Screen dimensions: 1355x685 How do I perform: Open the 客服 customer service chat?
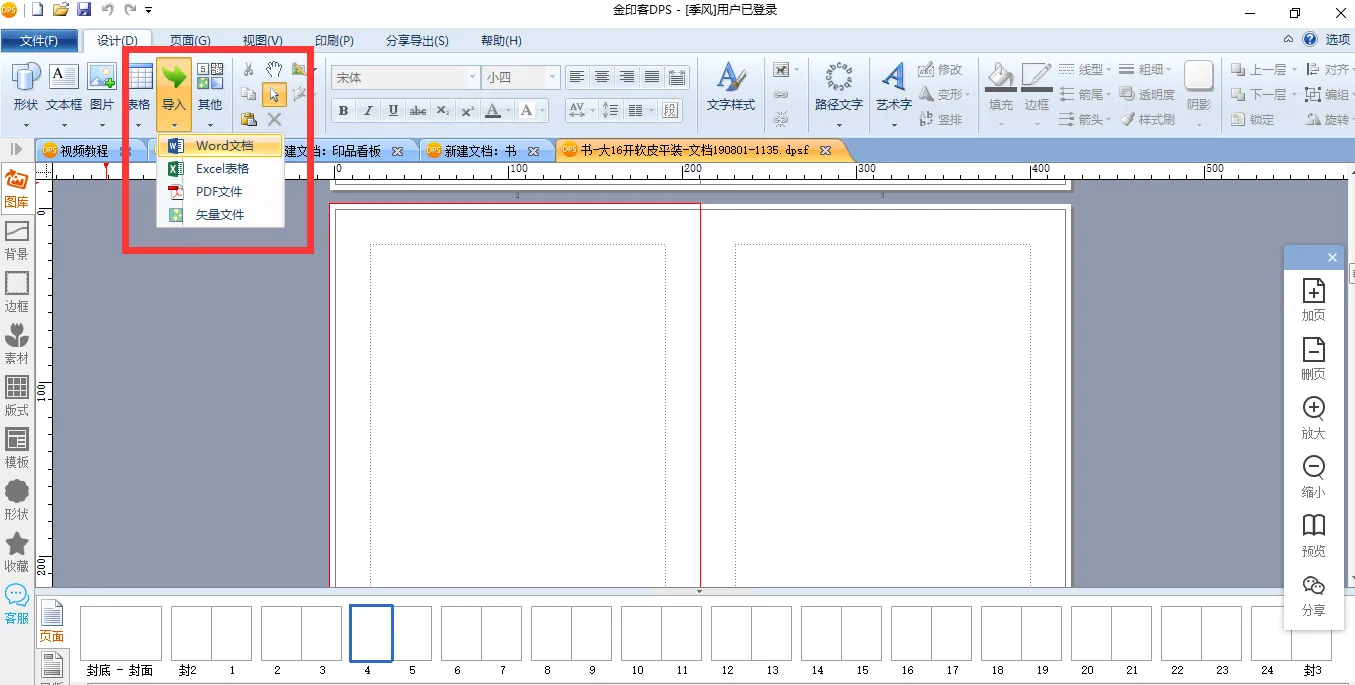pyautogui.click(x=17, y=603)
